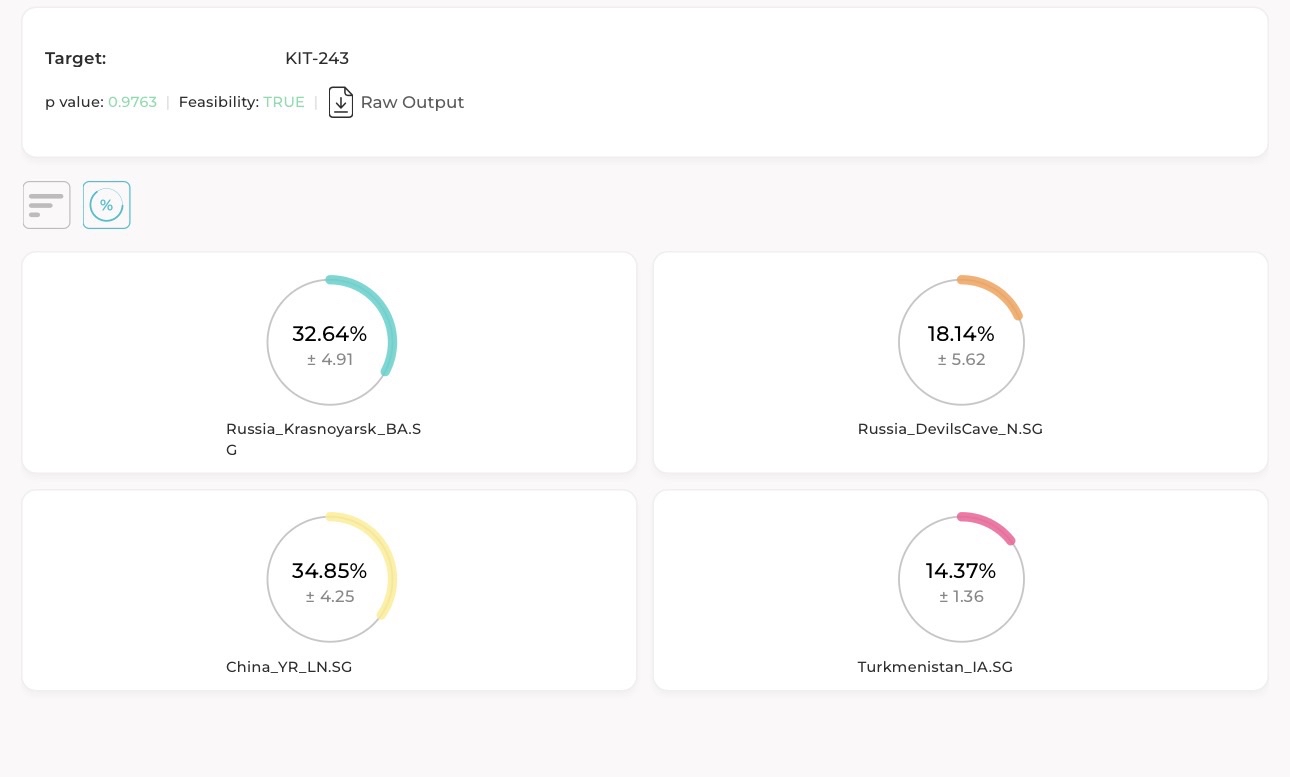Select the Turkmenistan_IA.SG label
1290x777 pixels.
[x=935, y=667]
